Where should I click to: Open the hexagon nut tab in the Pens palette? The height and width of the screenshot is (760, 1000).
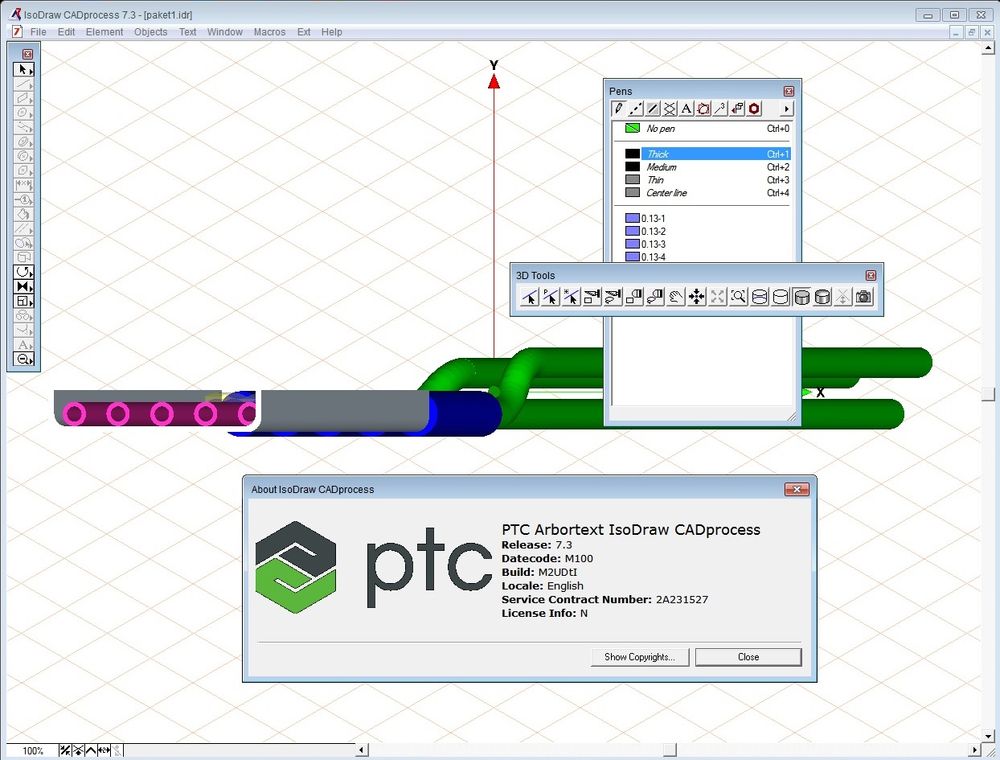point(754,108)
